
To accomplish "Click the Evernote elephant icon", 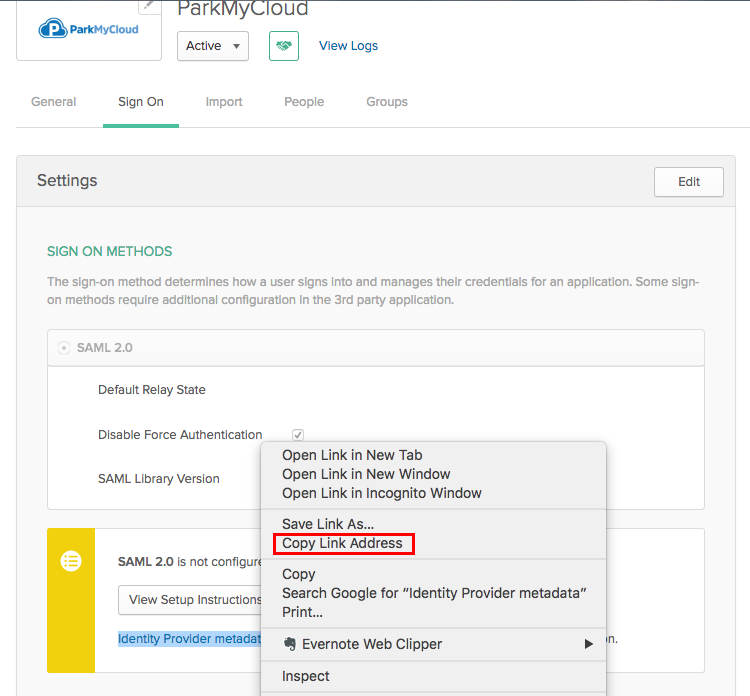I will pyautogui.click(x=290, y=644).
